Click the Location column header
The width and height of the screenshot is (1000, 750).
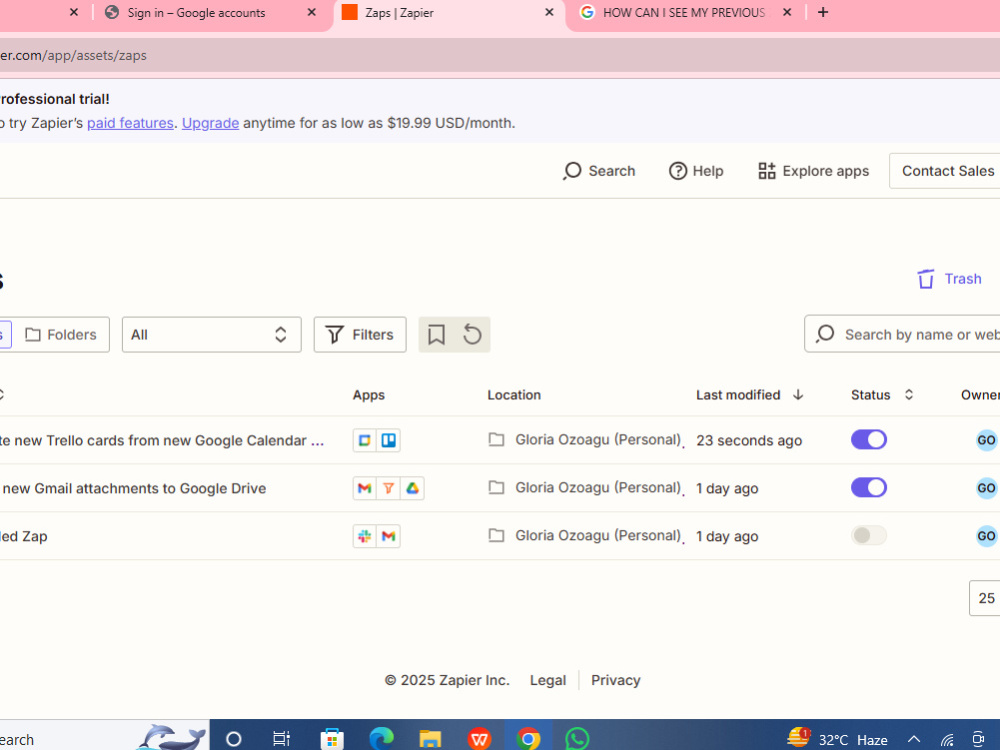(514, 395)
